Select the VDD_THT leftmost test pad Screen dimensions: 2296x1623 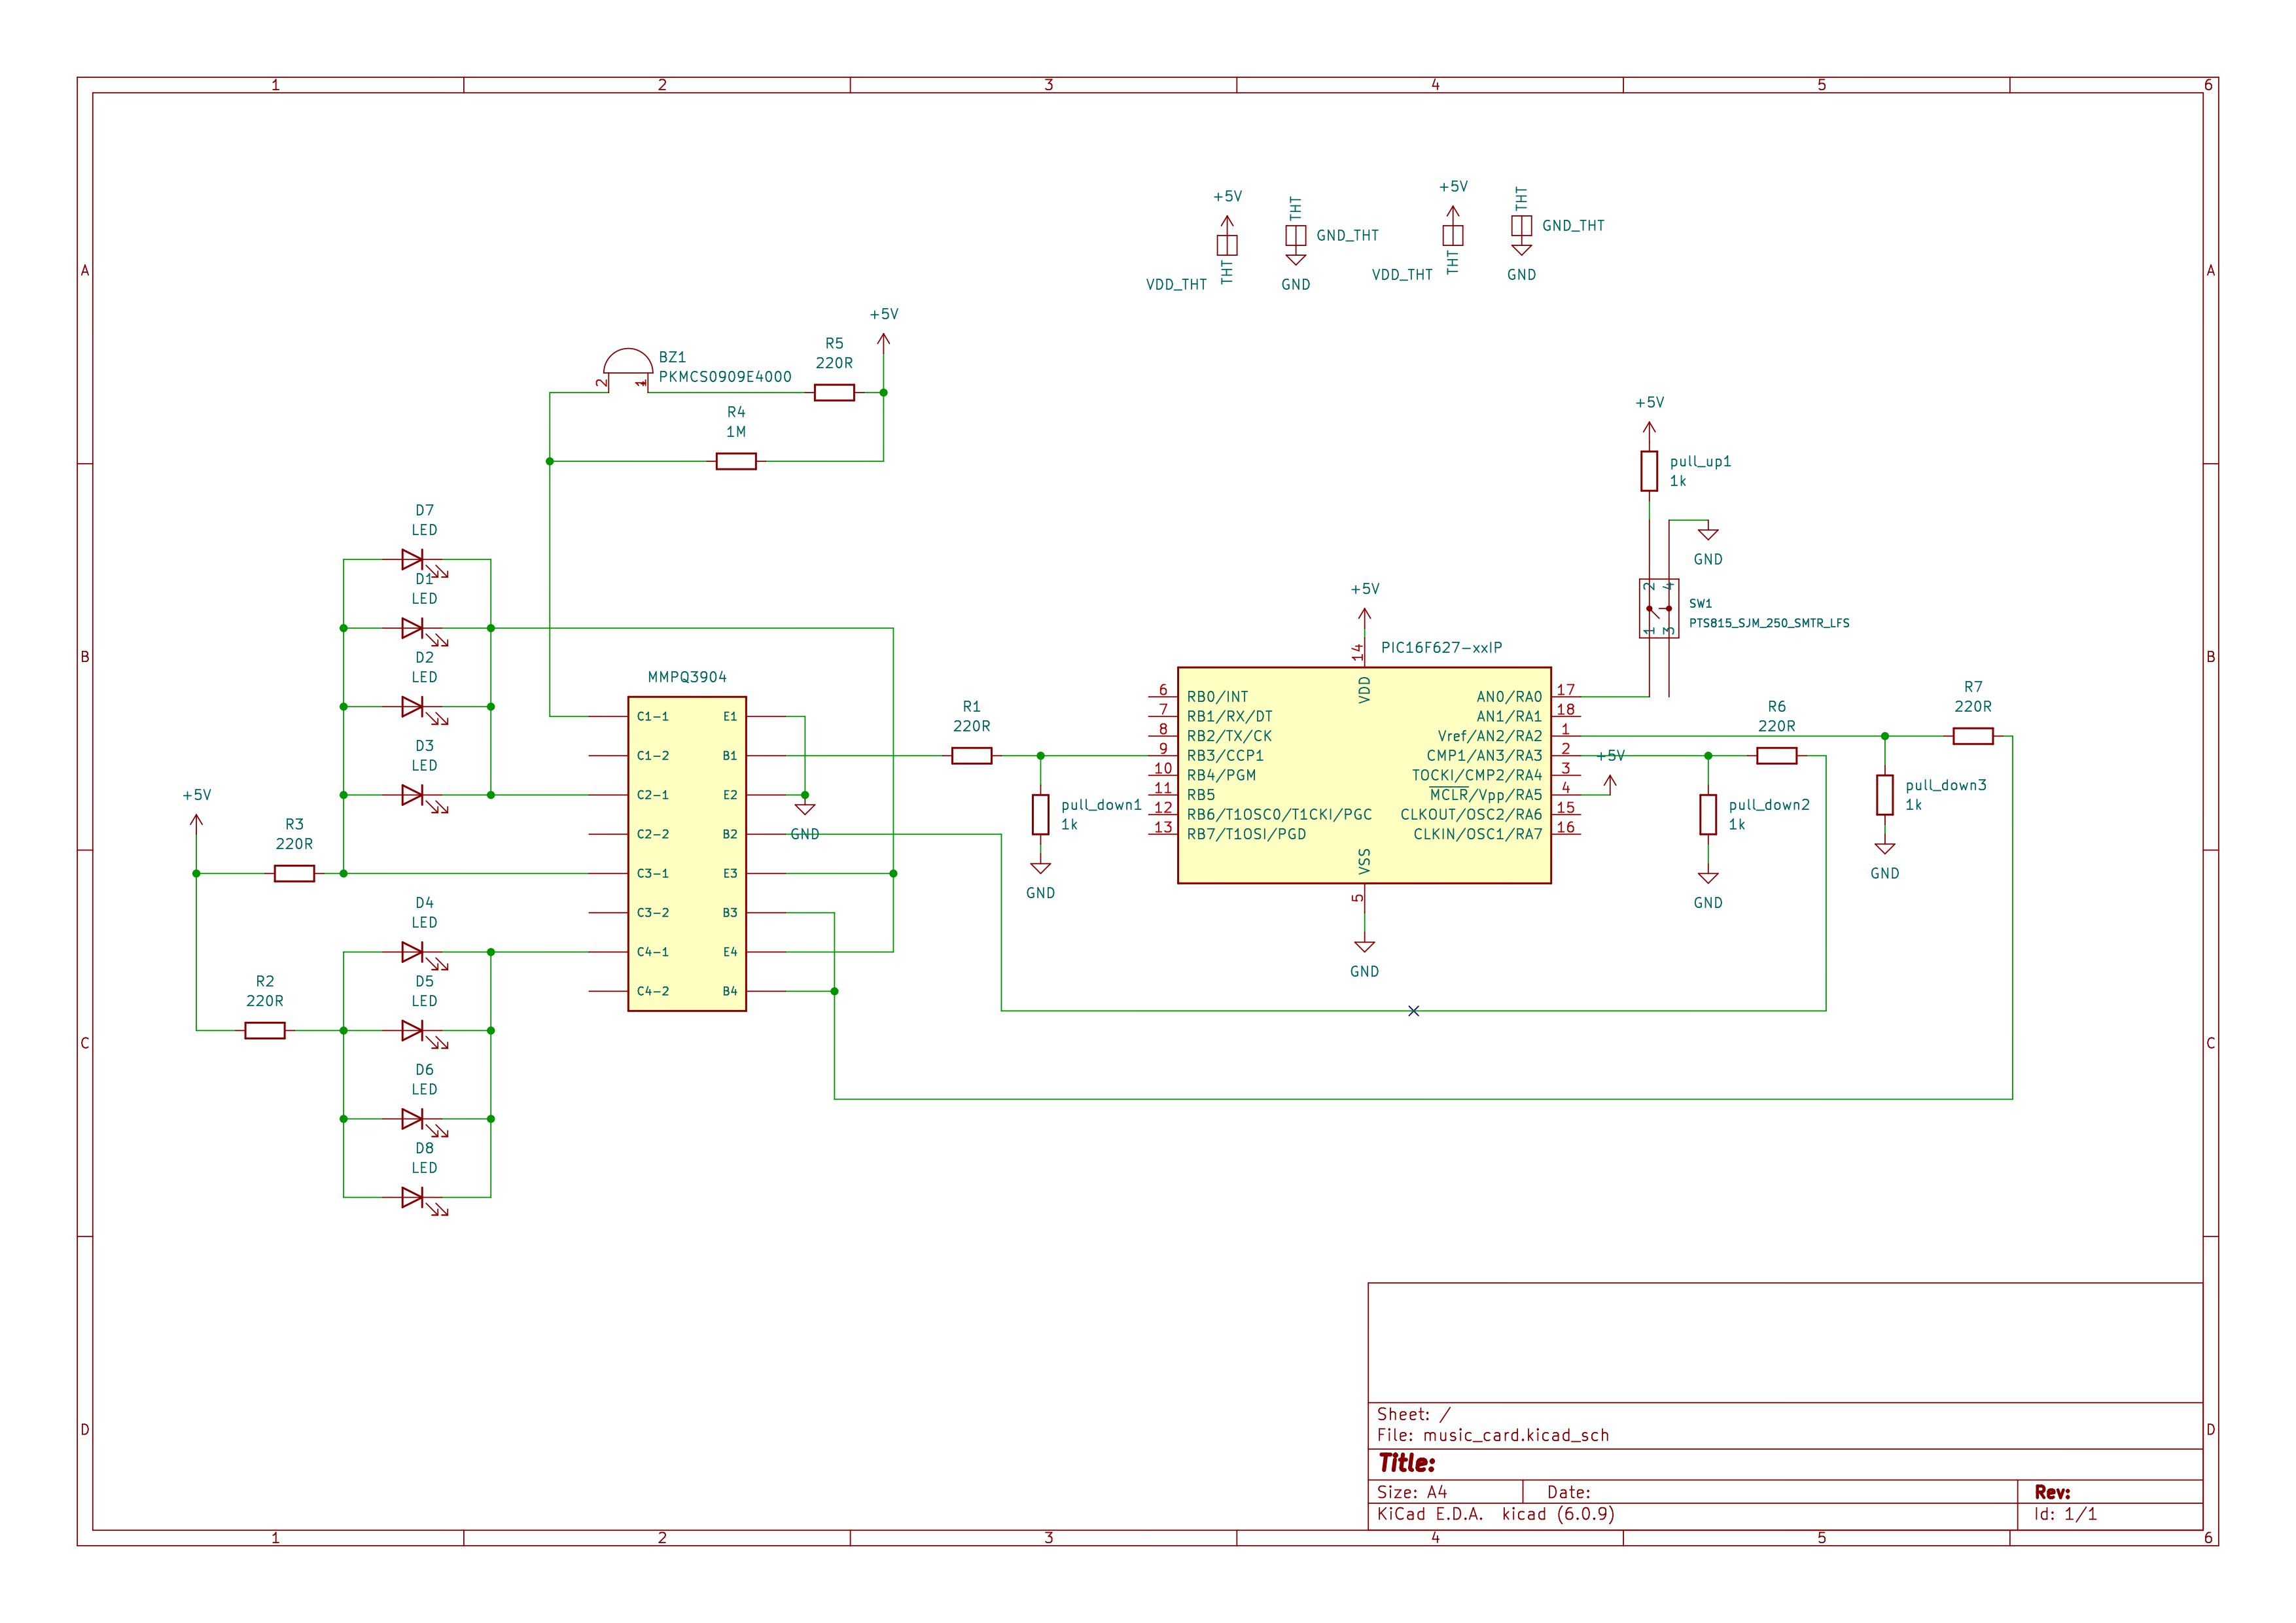1227,245
